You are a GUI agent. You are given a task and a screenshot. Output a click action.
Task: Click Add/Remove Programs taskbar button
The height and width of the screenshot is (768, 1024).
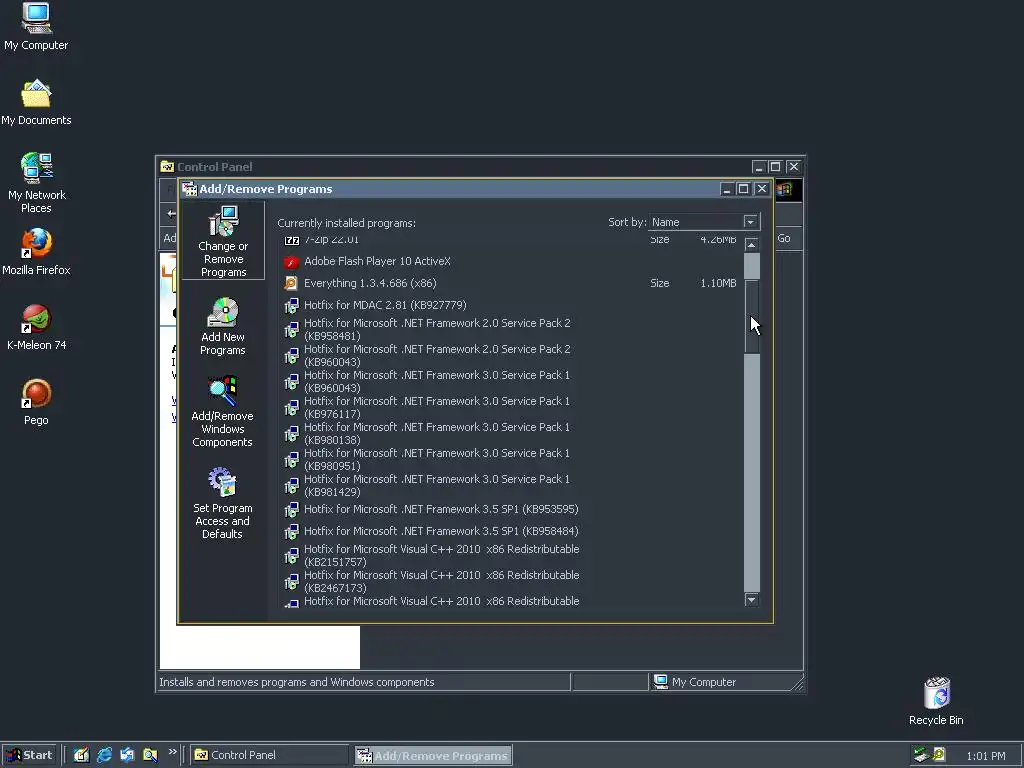point(433,755)
